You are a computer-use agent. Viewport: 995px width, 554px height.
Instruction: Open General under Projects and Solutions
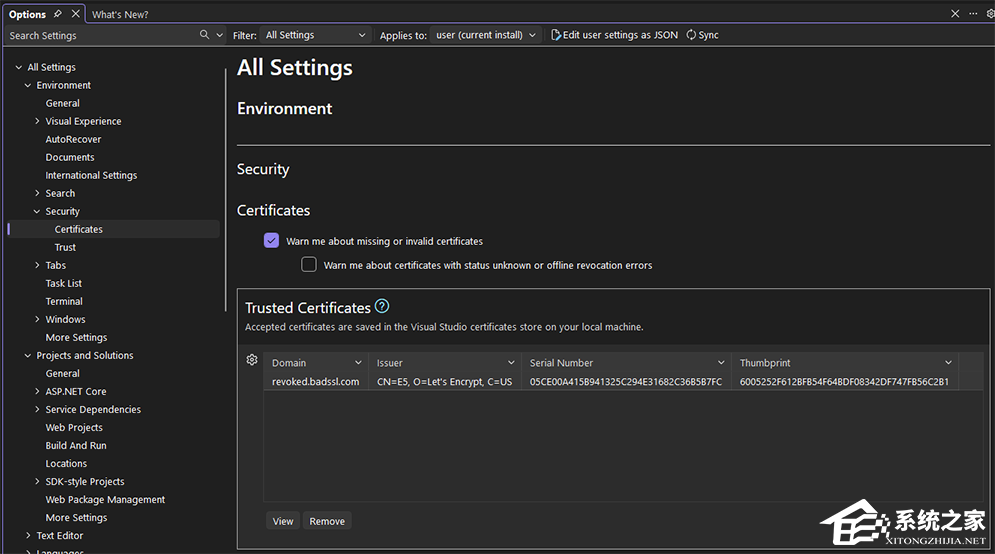(x=62, y=374)
